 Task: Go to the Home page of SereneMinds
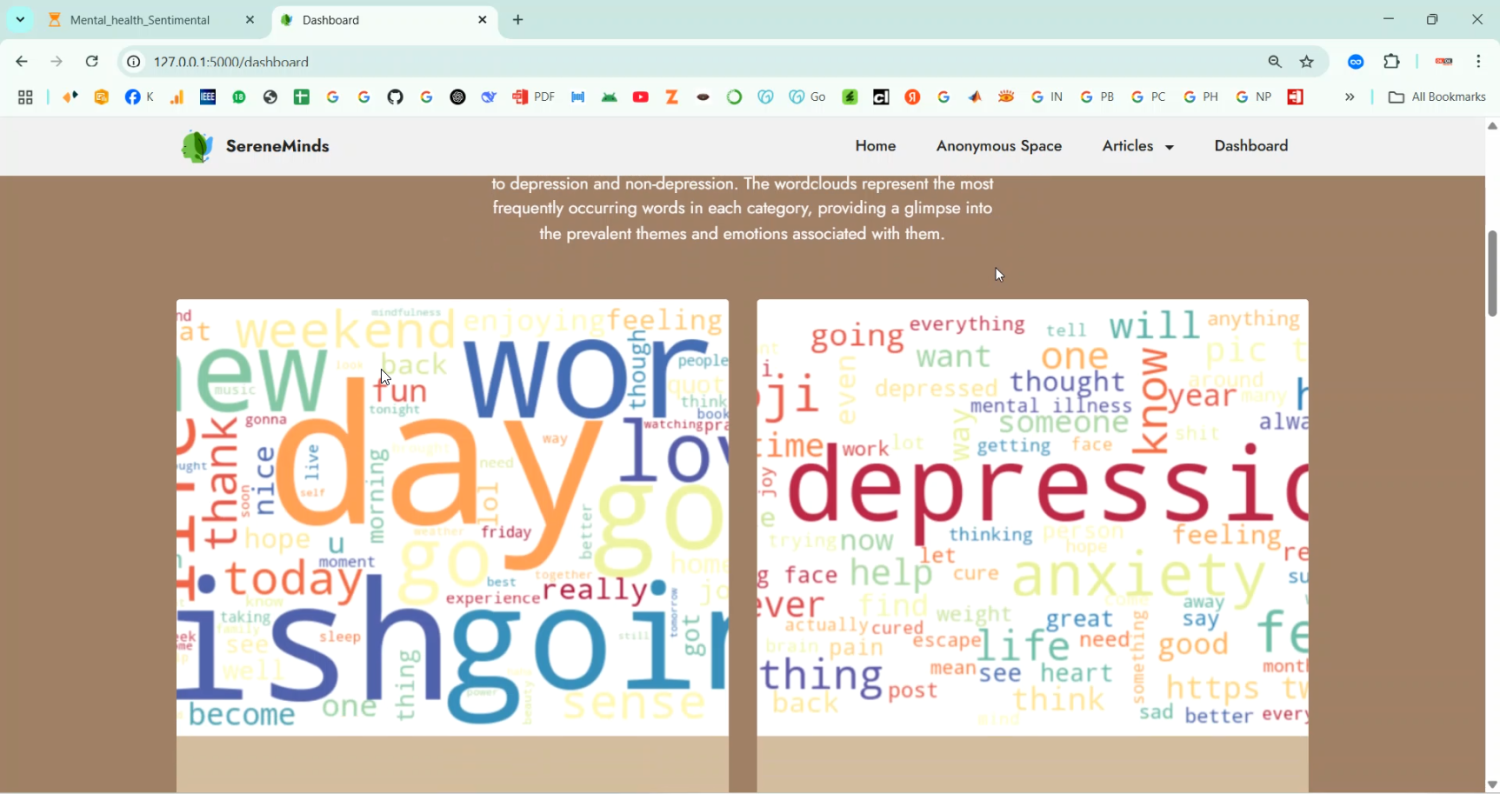(875, 146)
